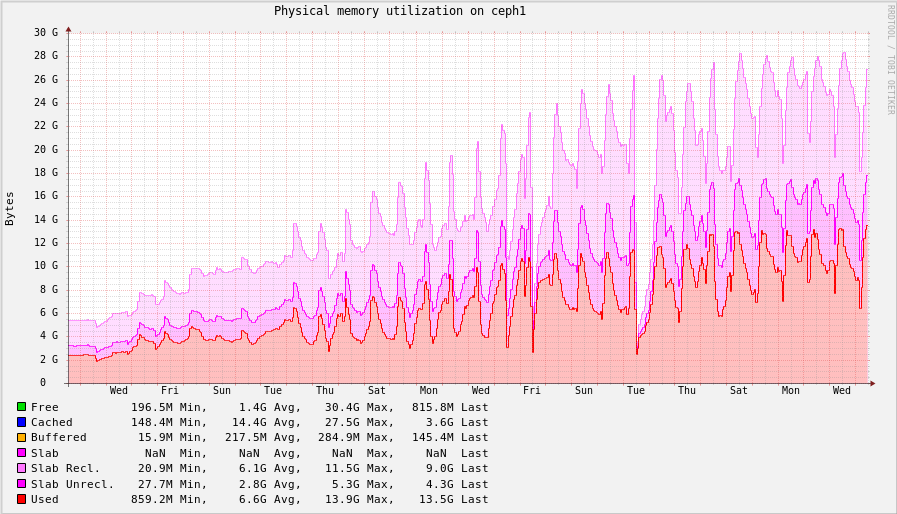Click the 'Bytes' vertical axis label
Image resolution: width=897 pixels, height=514 pixels.
(10, 208)
